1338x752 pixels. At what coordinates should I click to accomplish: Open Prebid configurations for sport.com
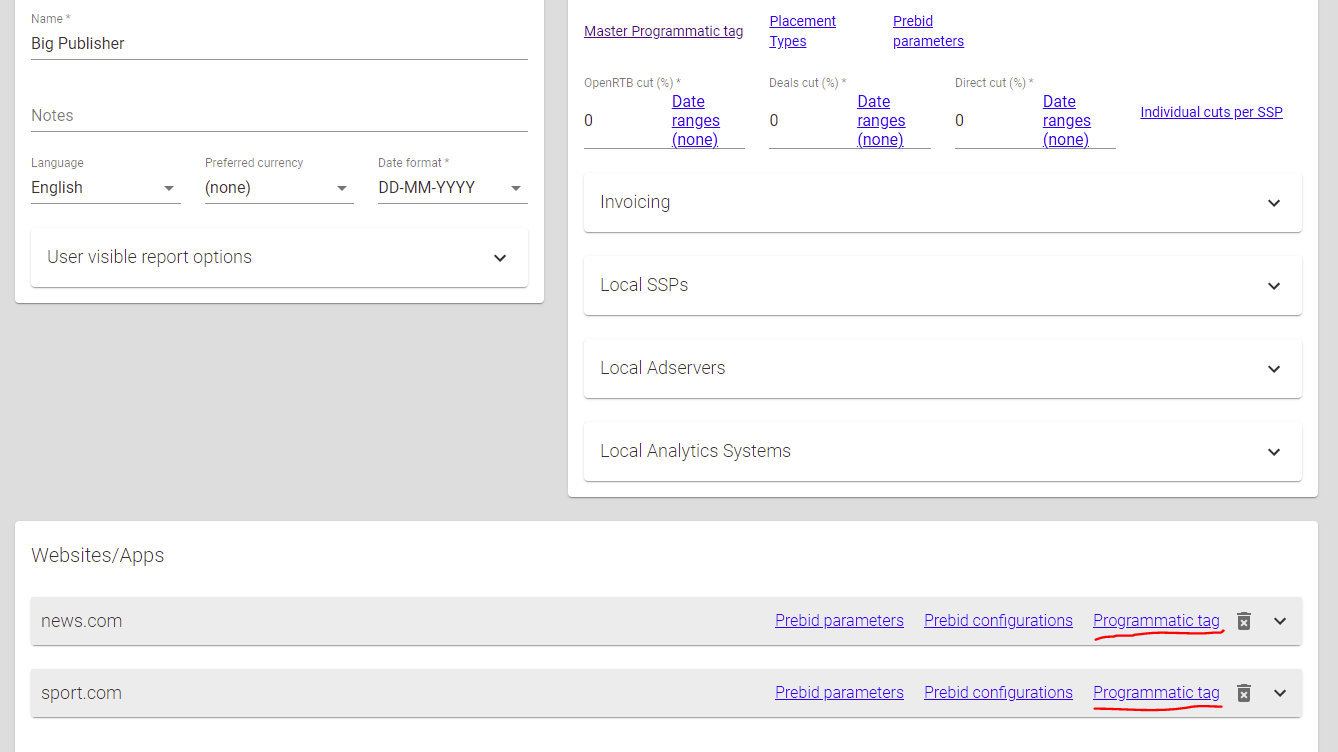coord(998,693)
